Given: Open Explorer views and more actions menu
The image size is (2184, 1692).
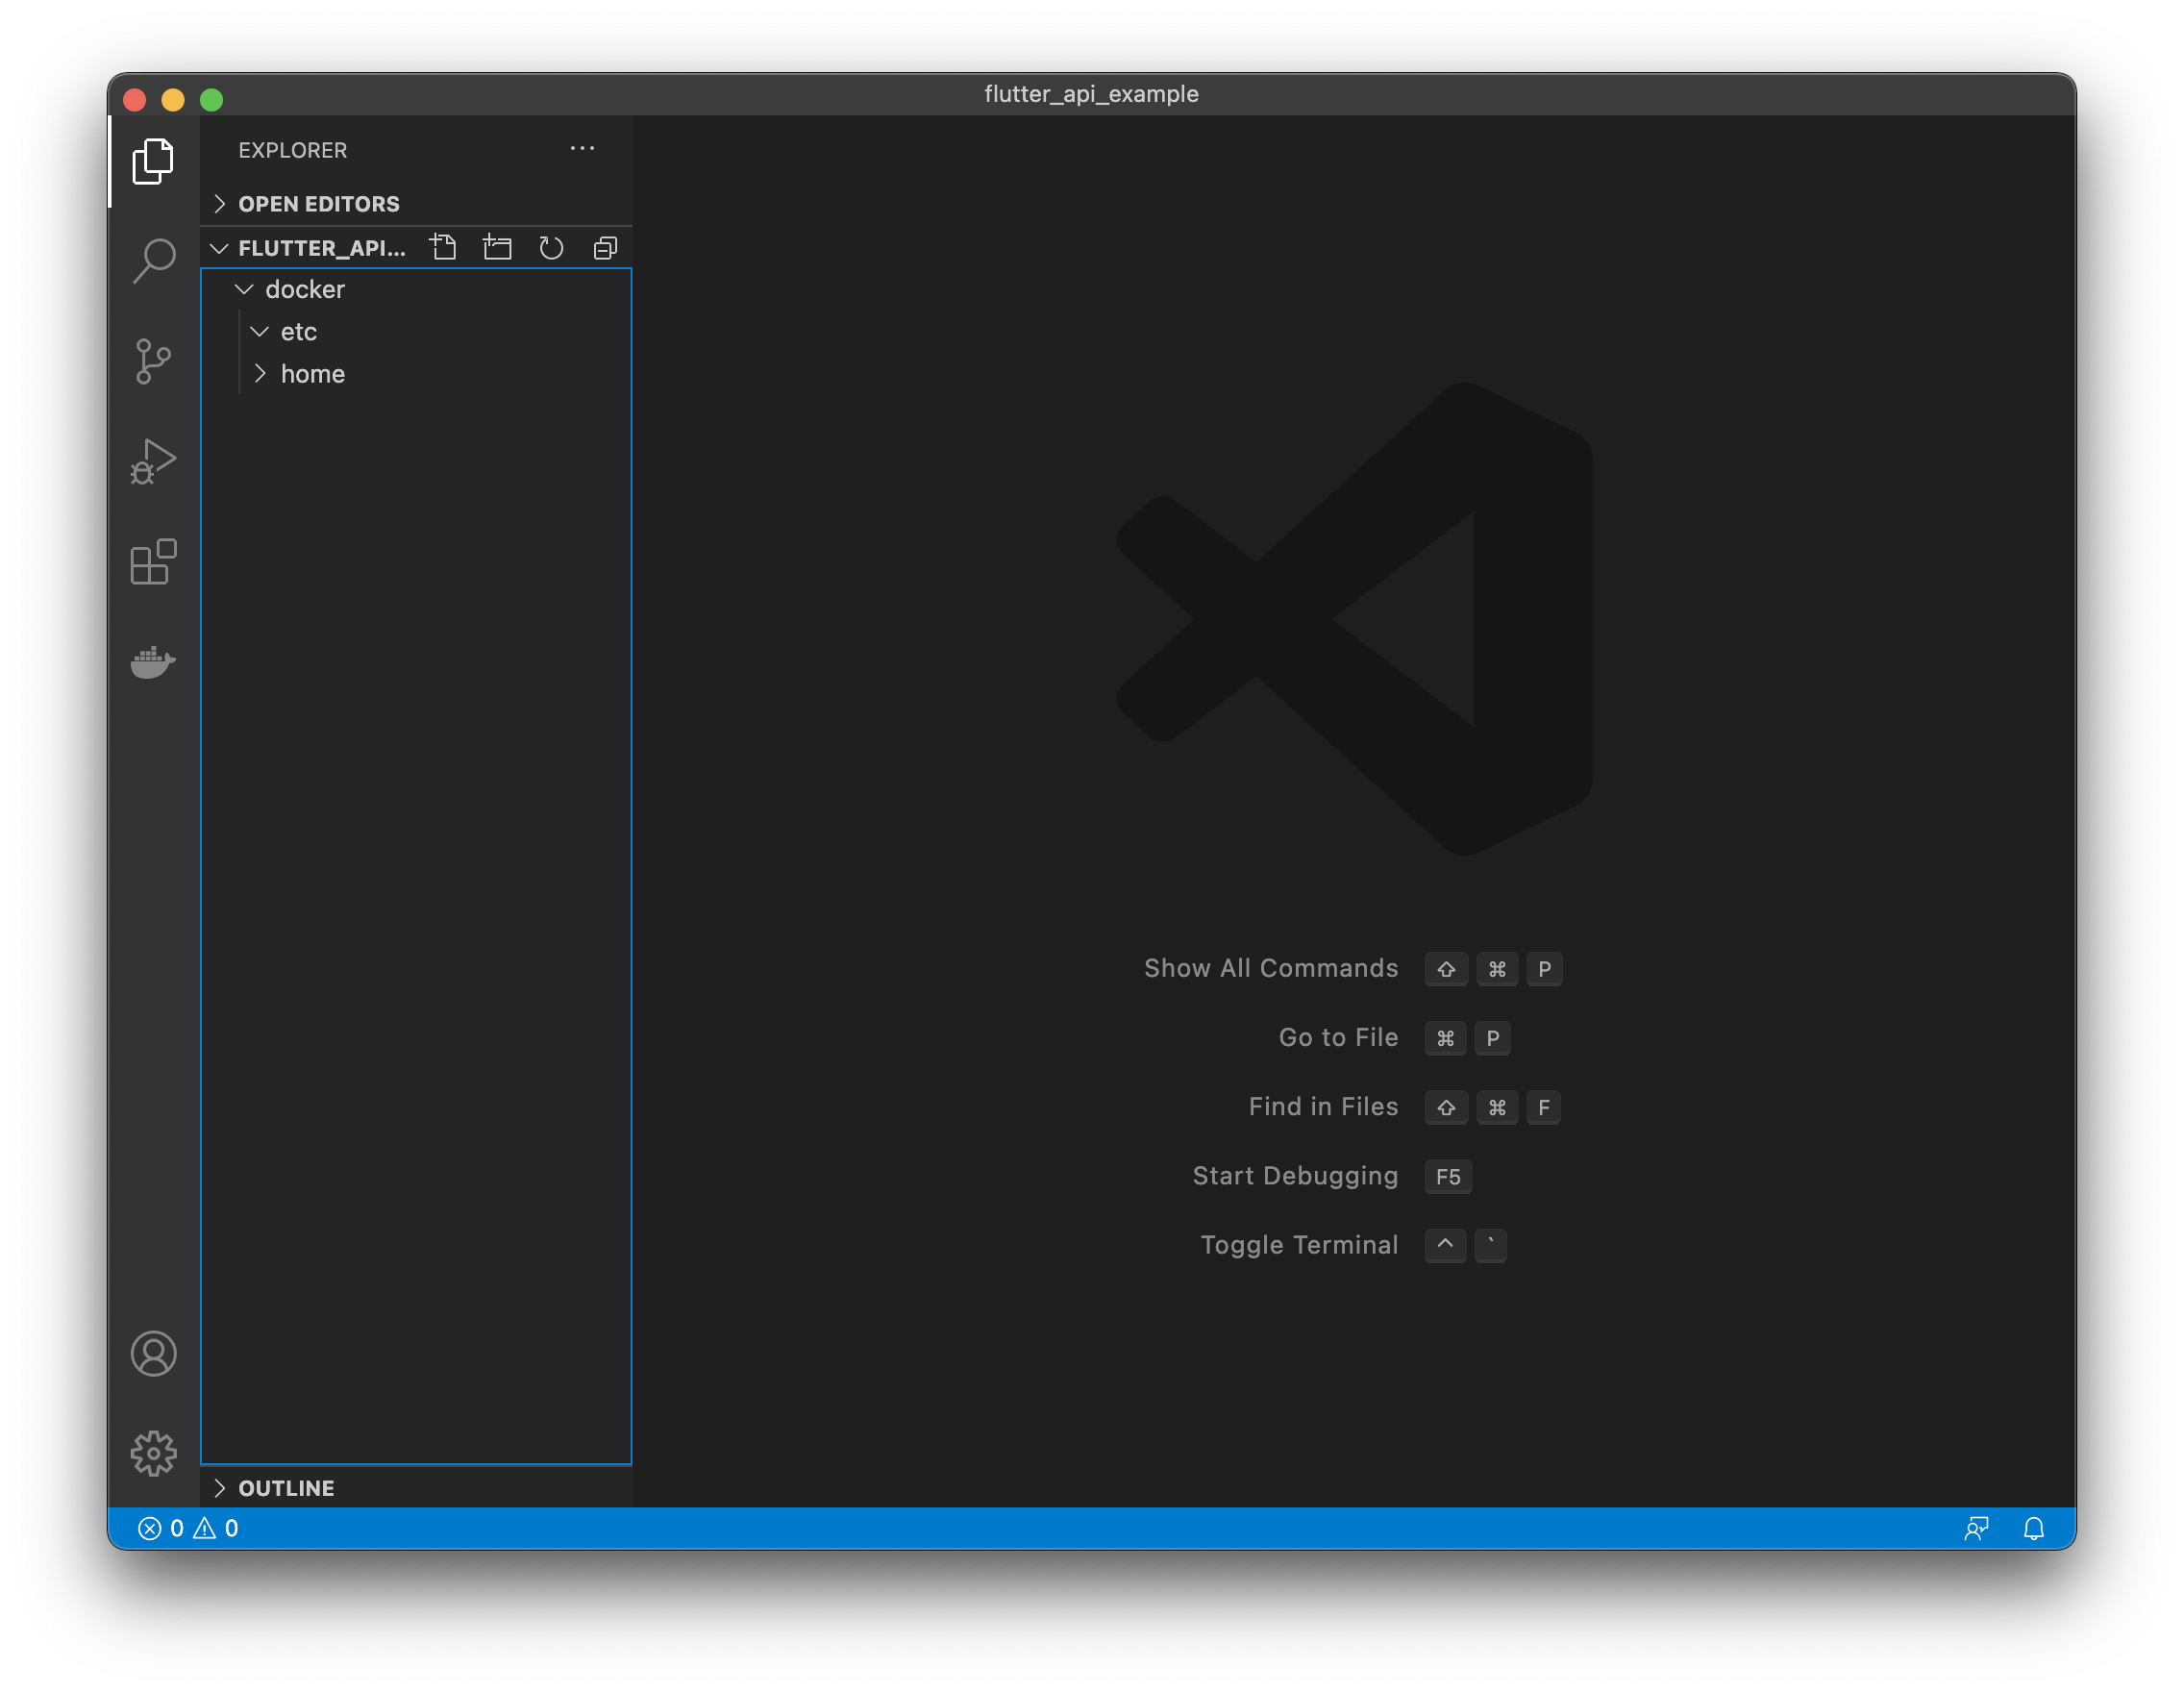Looking at the screenshot, I should point(582,149).
